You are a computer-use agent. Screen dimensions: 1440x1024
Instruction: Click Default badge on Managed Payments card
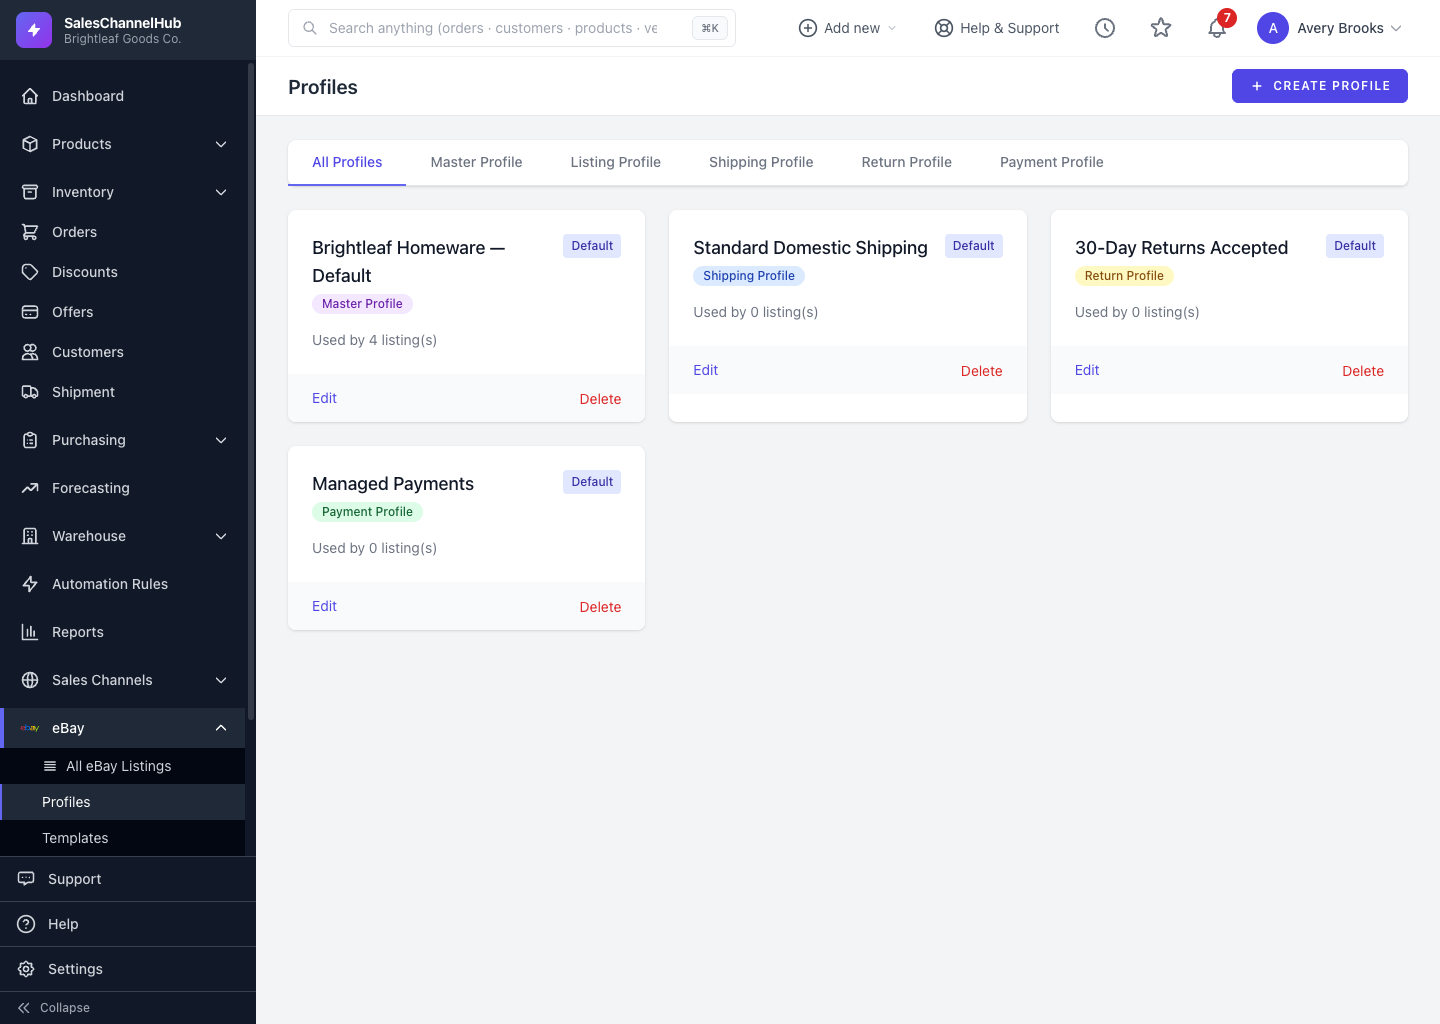coord(592,482)
